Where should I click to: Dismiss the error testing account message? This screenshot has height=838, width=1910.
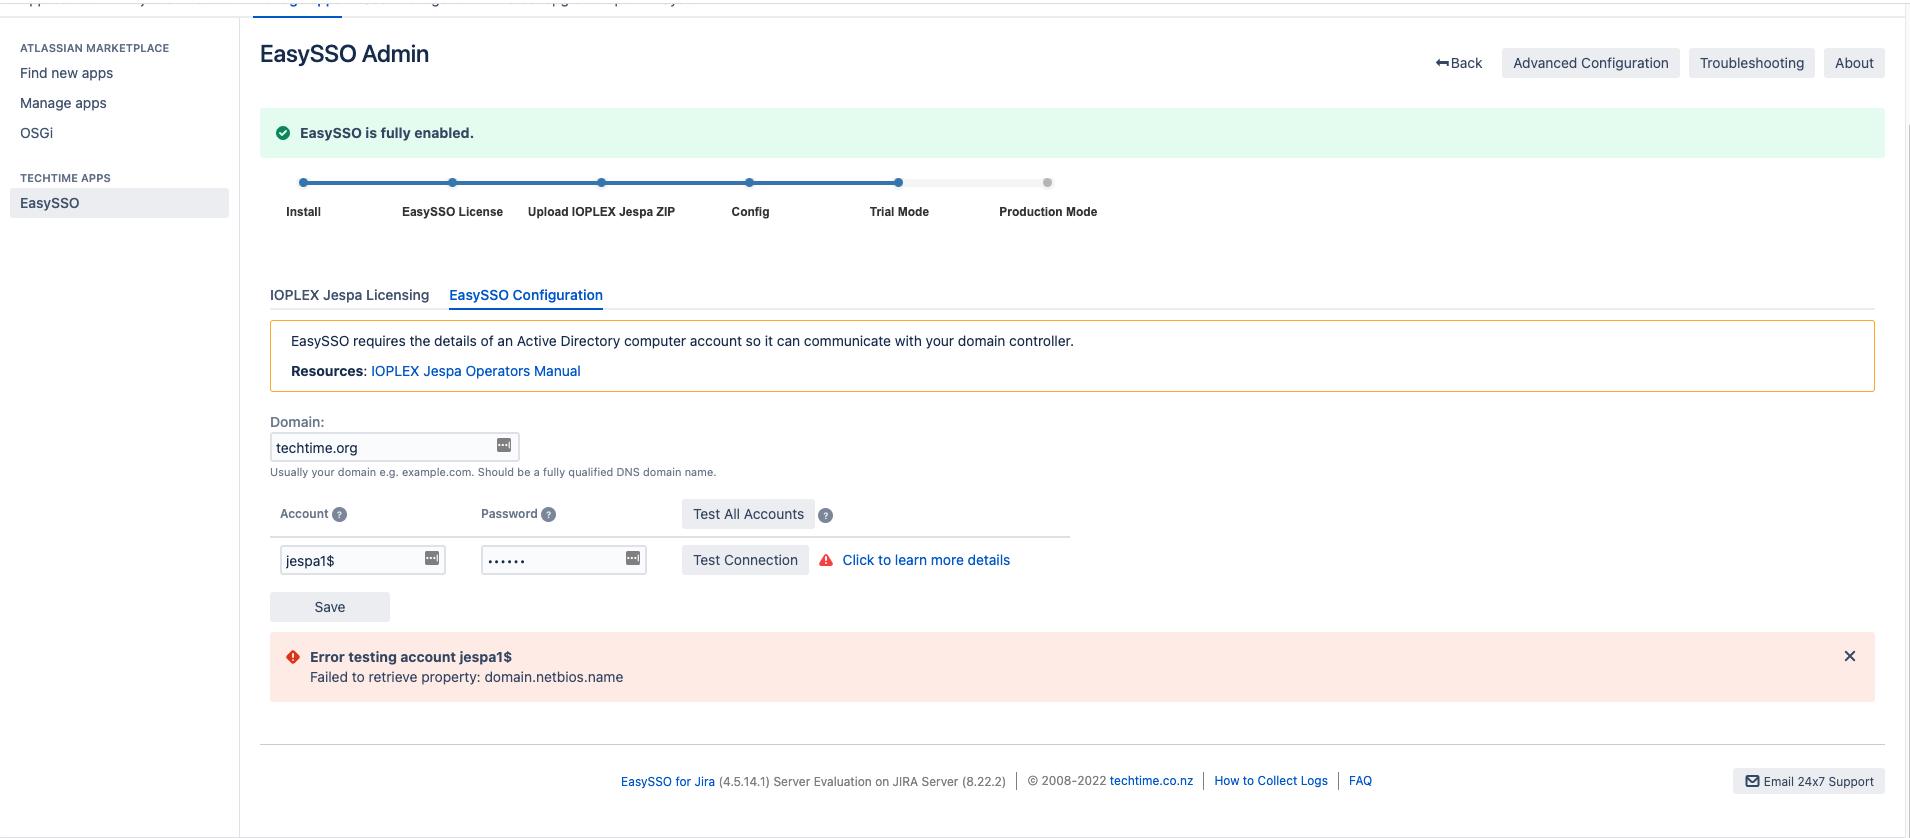(1850, 657)
